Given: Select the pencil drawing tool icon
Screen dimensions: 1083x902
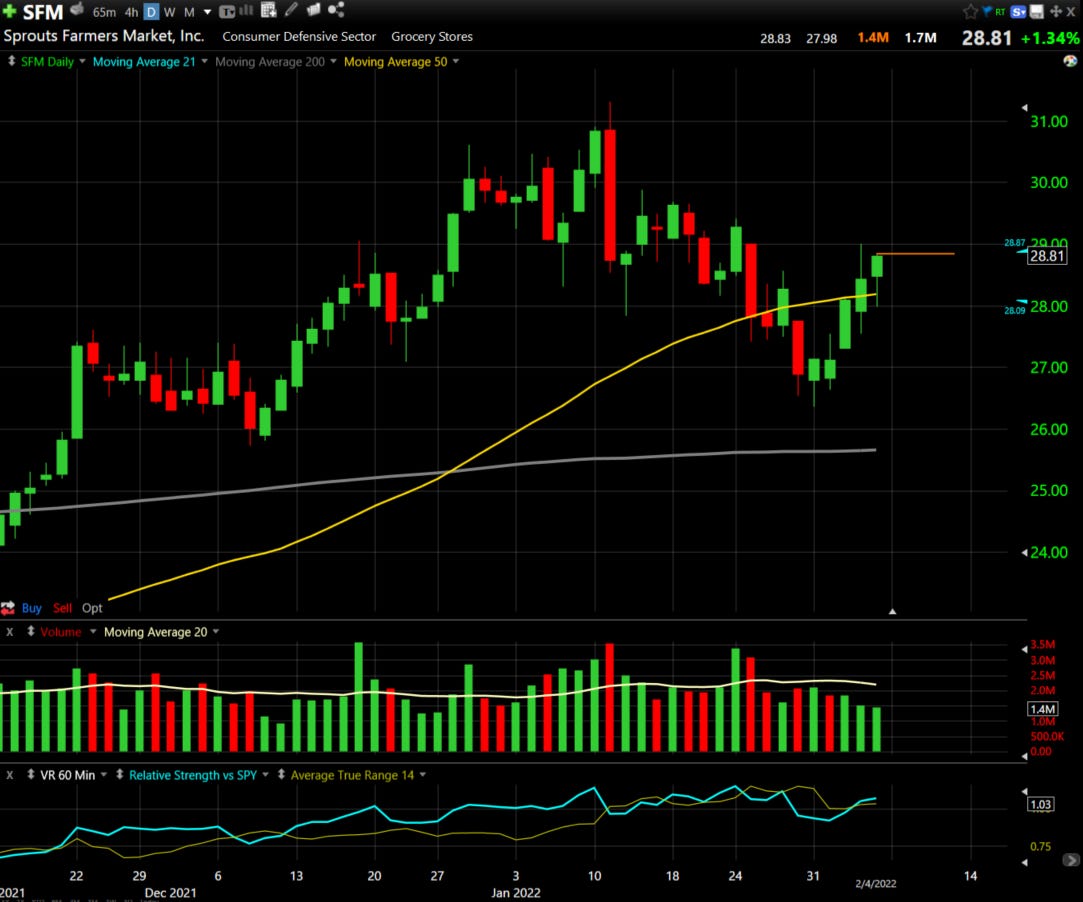Looking at the screenshot, I should (291, 9).
